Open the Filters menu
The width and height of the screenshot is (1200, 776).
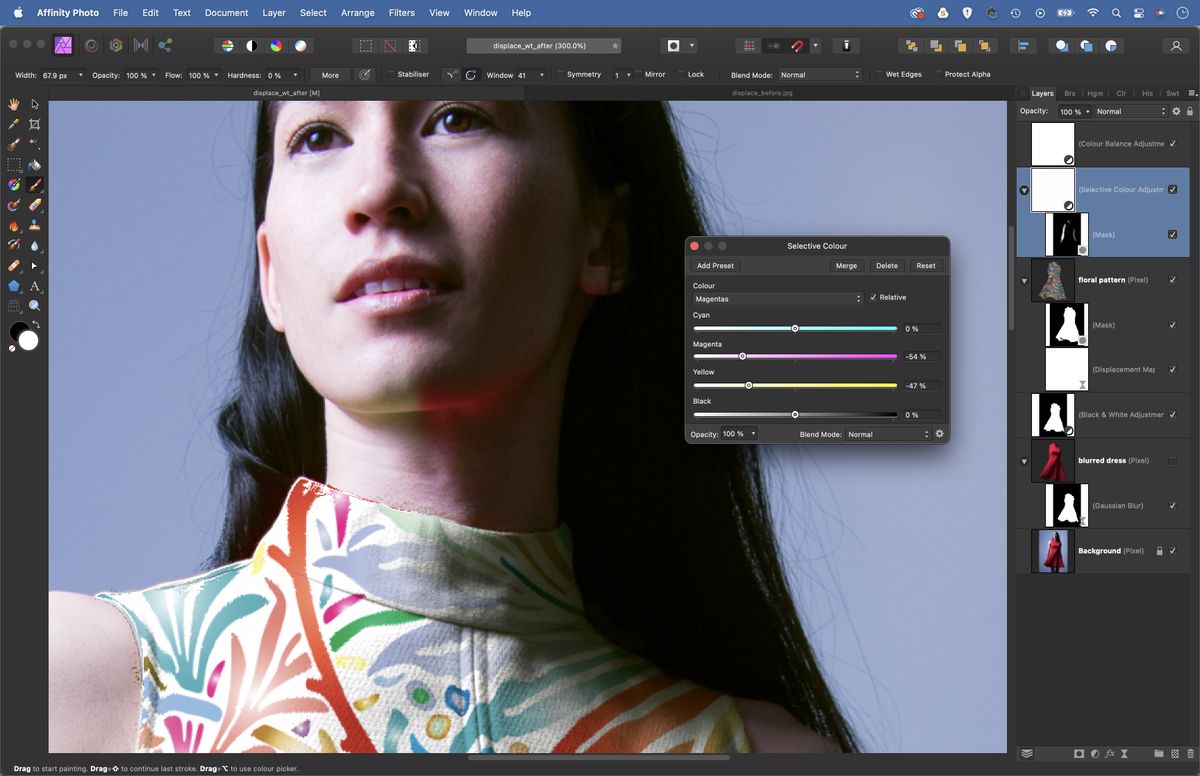coord(401,13)
